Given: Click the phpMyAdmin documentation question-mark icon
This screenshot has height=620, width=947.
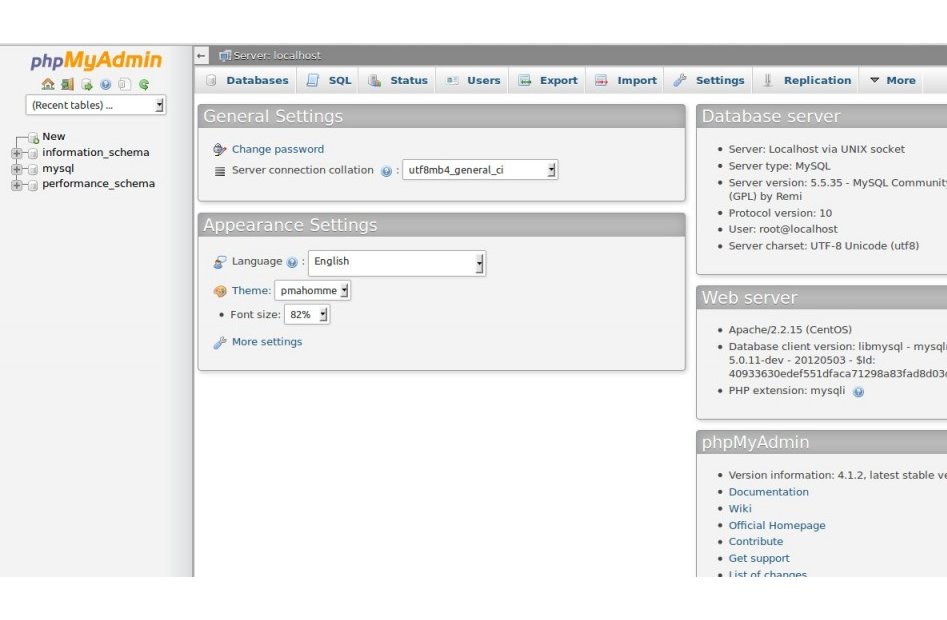Looking at the screenshot, I should [x=106, y=84].
